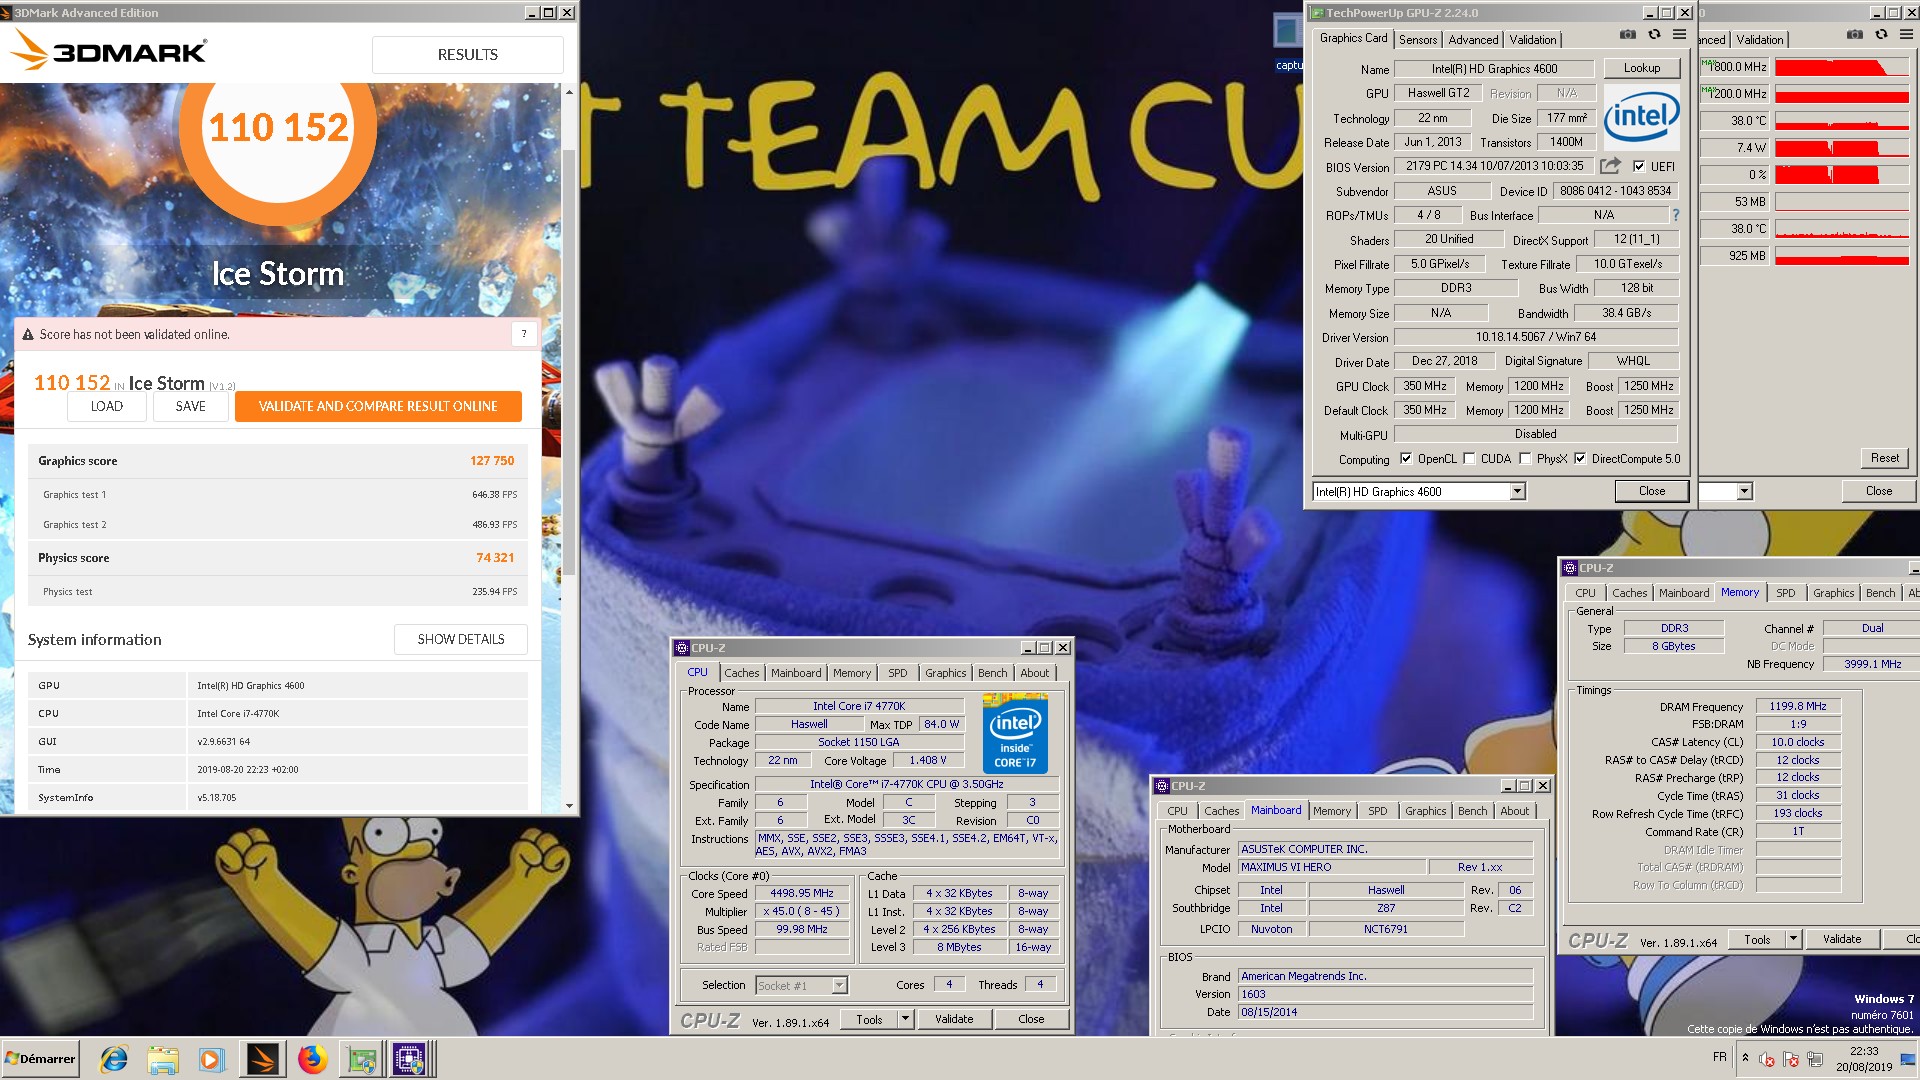
Task: Toggle the CUDA checkbox
Action: (1469, 459)
